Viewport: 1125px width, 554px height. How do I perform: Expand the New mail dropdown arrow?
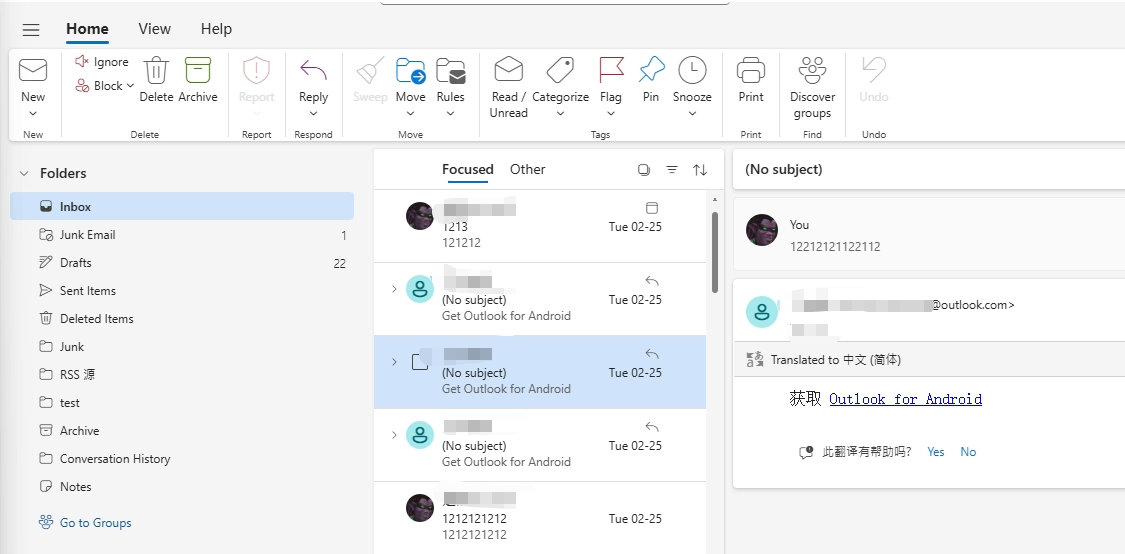33,113
